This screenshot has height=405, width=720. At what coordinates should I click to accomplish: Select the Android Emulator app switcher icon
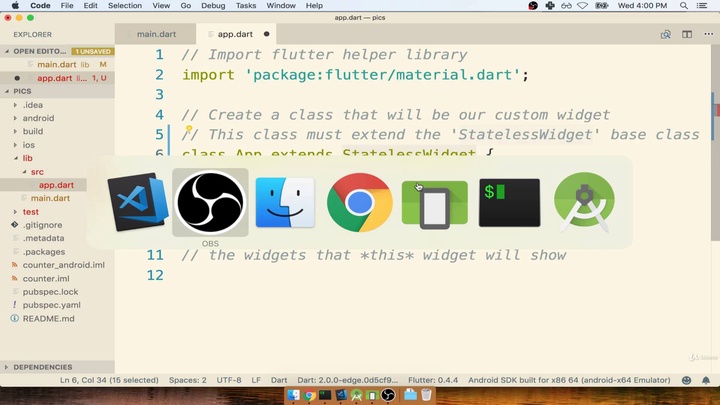[434, 203]
